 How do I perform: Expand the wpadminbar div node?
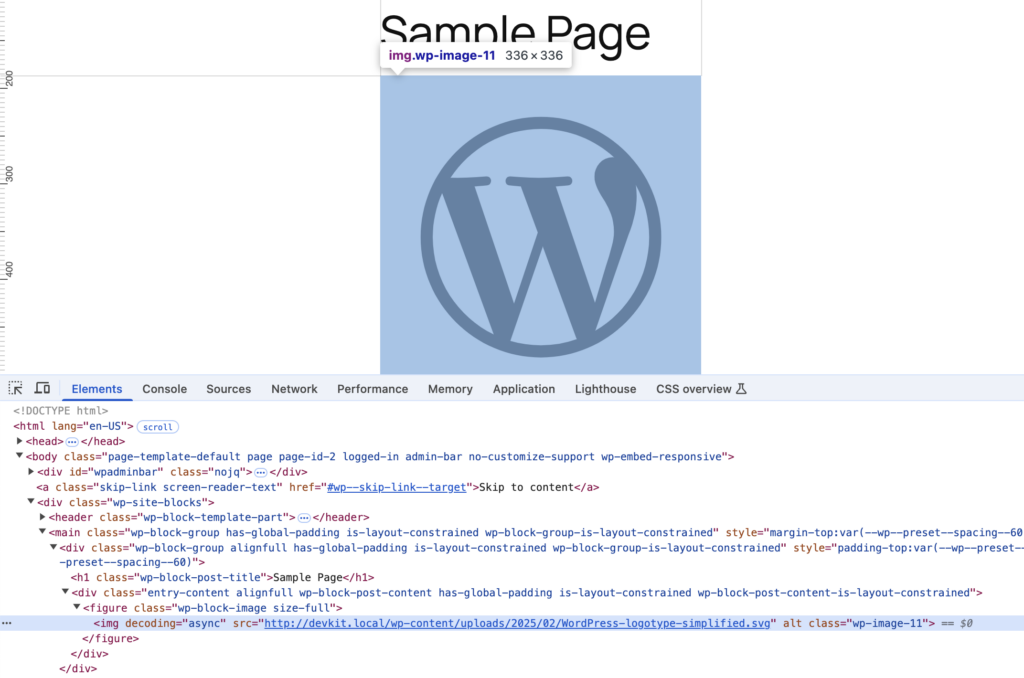point(31,472)
